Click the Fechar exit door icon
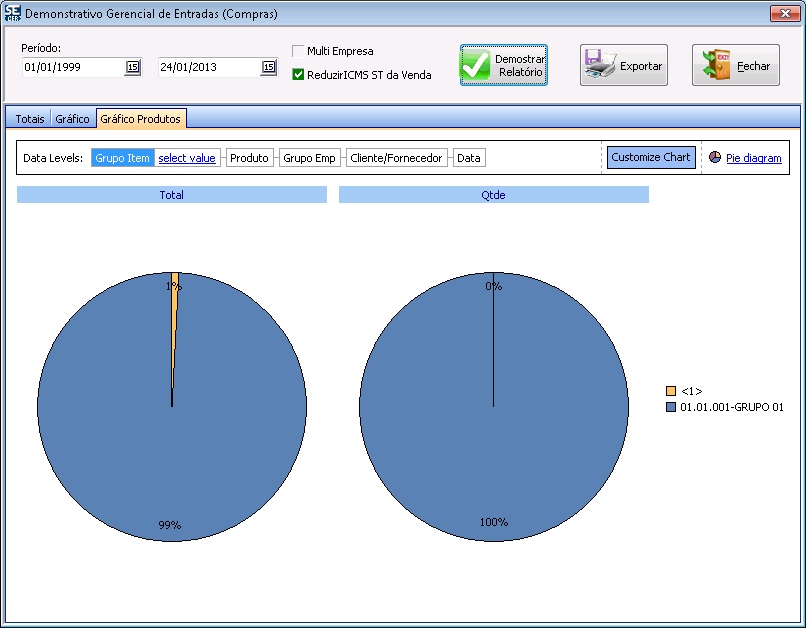 (715, 66)
